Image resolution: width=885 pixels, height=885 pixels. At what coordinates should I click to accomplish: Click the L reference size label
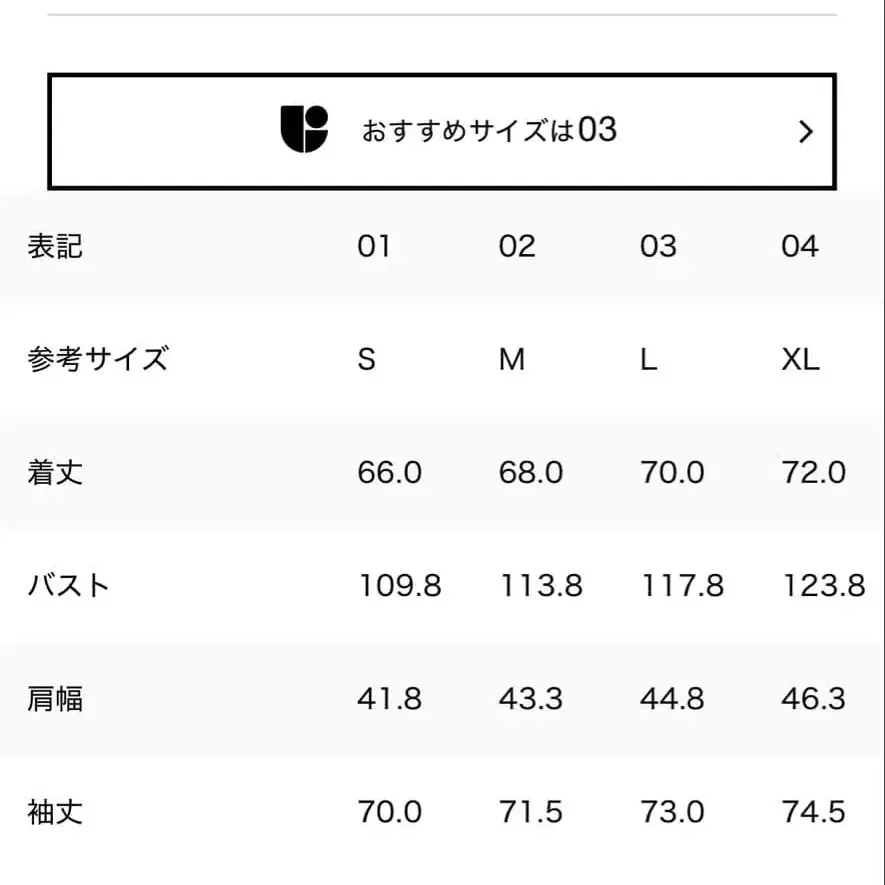click(649, 359)
